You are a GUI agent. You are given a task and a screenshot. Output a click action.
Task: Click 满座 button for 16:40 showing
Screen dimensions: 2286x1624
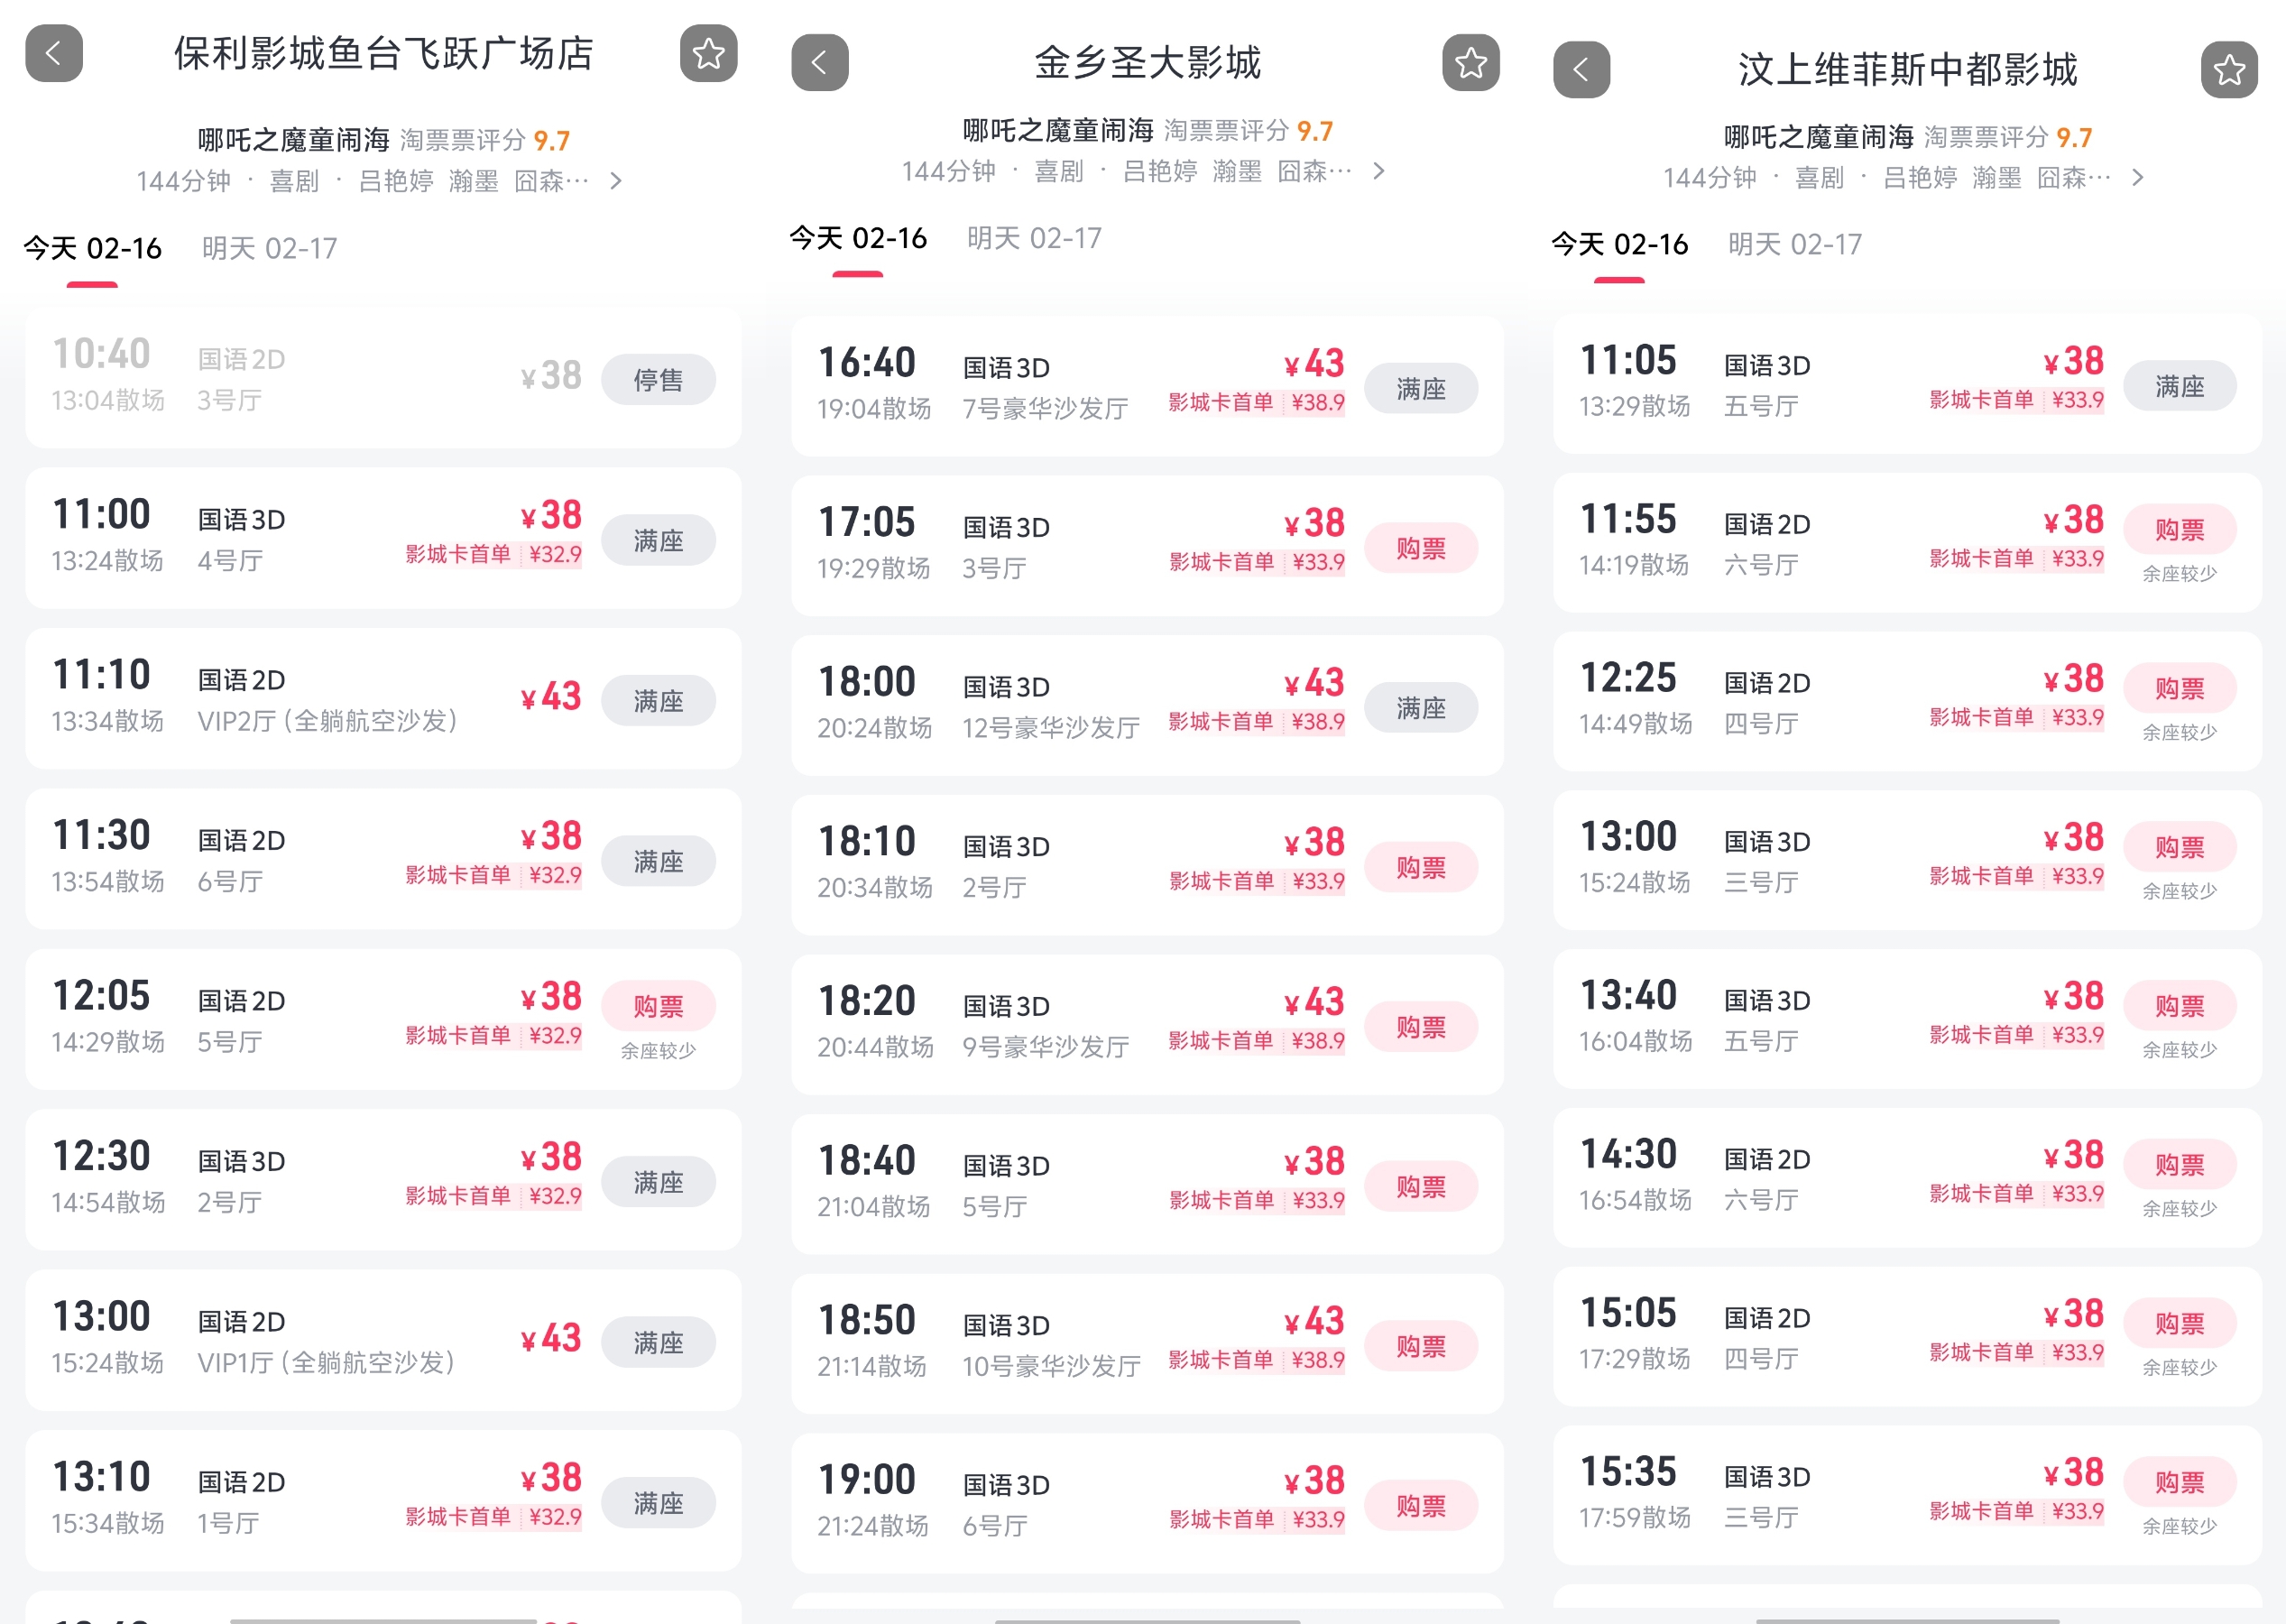click(x=1421, y=388)
